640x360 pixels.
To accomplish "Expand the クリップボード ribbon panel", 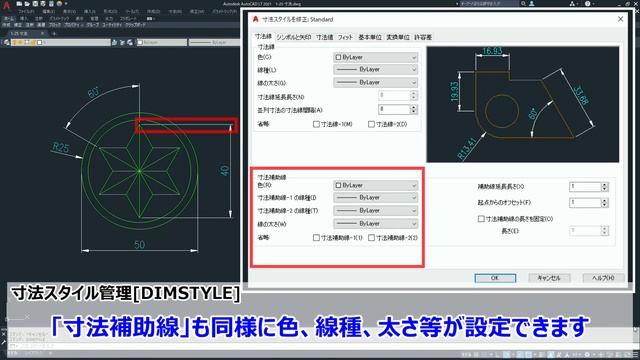I will [136, 25].
